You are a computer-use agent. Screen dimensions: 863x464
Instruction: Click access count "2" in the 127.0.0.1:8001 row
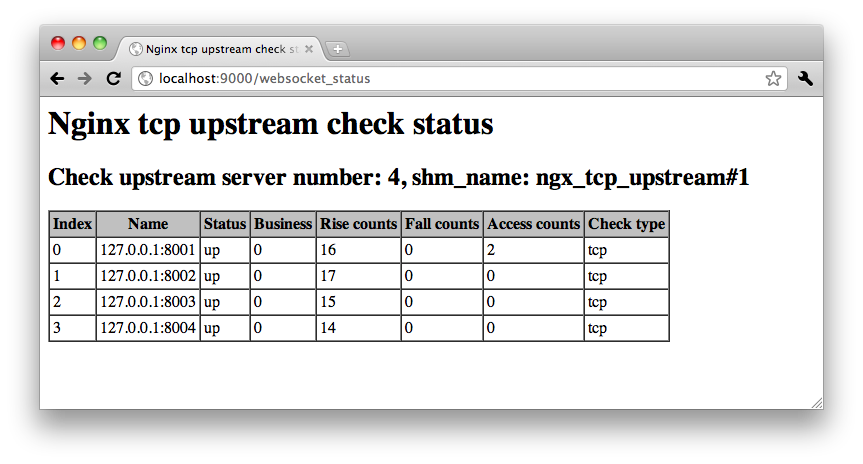533,250
